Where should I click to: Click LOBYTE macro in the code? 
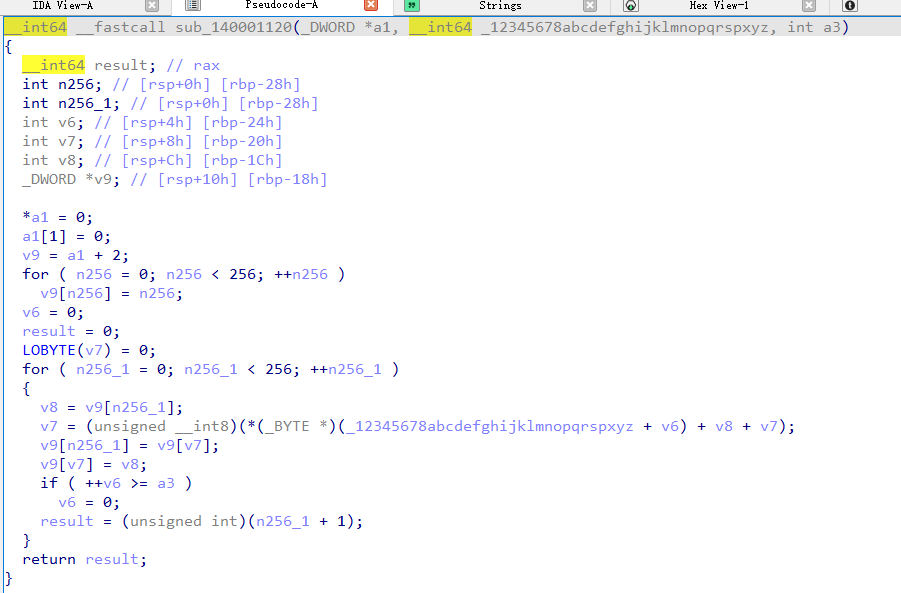[50, 350]
